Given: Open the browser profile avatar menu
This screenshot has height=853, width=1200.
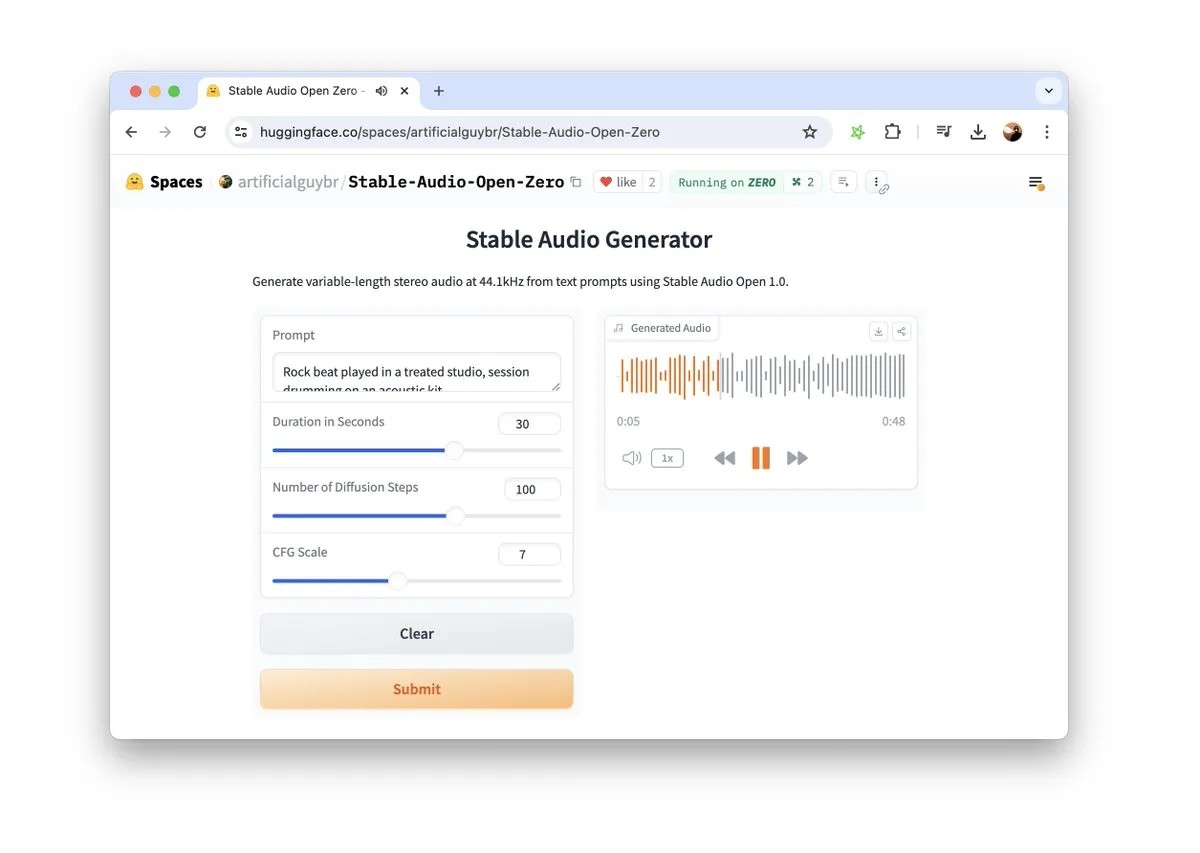Looking at the screenshot, I should point(1011,131).
